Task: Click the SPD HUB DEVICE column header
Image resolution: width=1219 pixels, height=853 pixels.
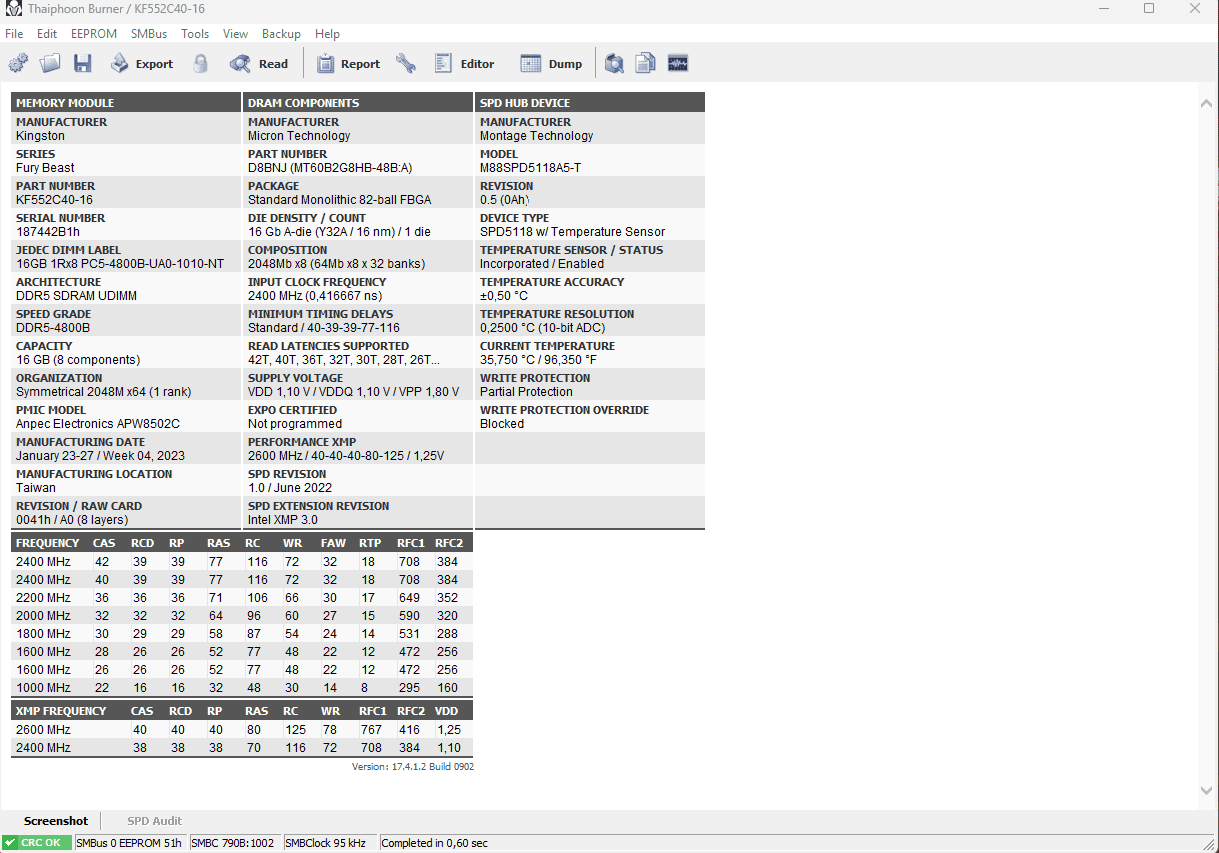Action: pyautogui.click(x=590, y=103)
